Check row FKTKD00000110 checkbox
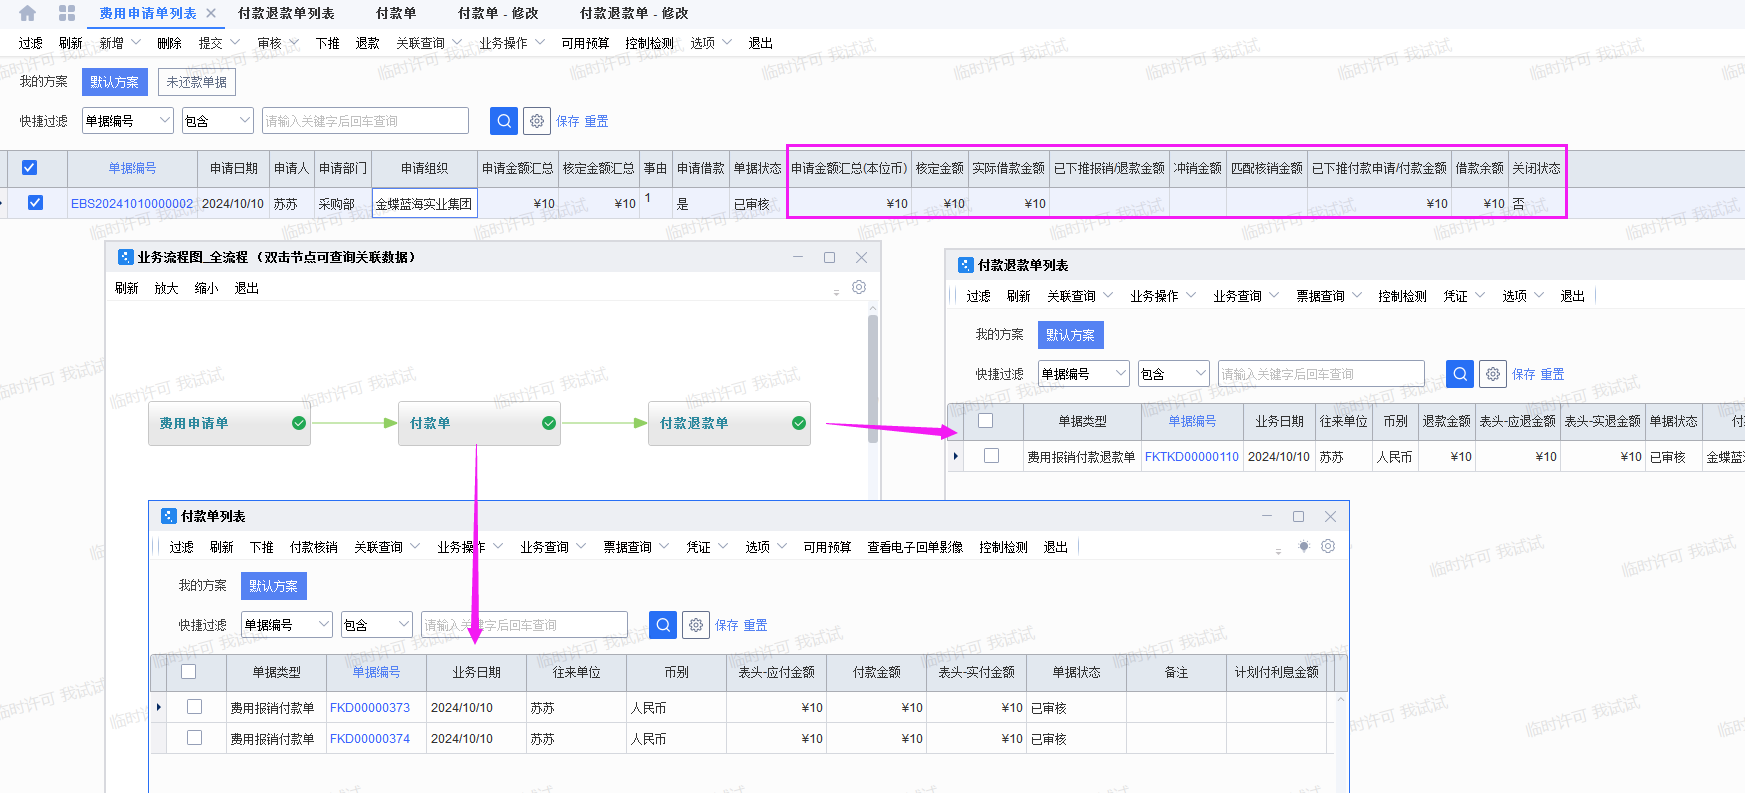 pos(991,456)
